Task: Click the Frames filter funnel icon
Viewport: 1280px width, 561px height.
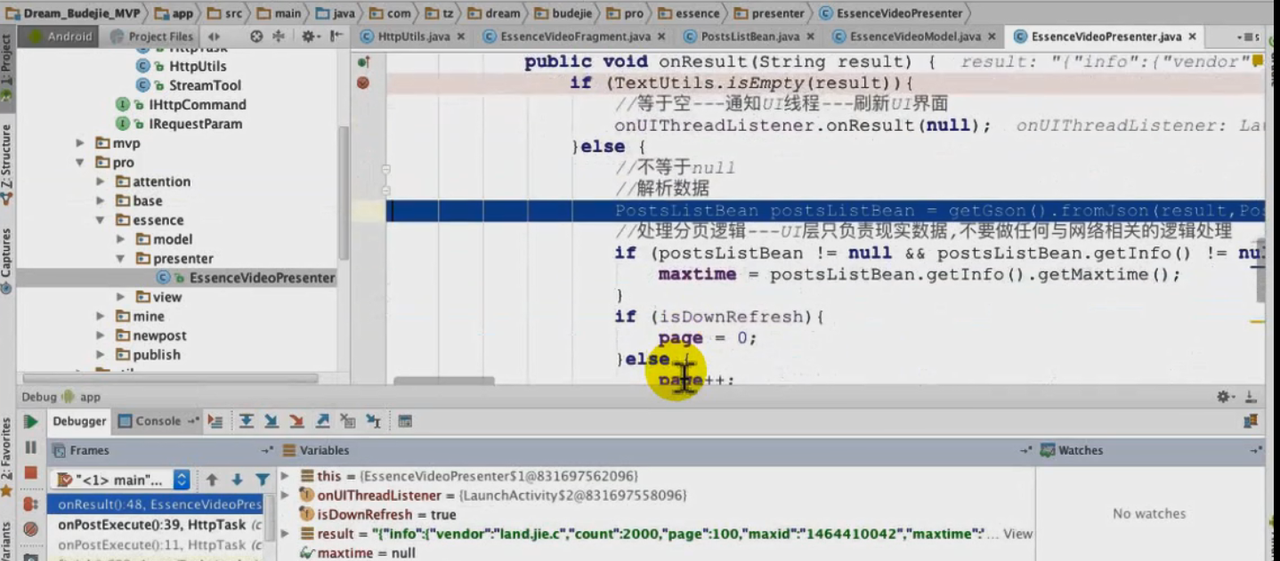Action: 262,480
